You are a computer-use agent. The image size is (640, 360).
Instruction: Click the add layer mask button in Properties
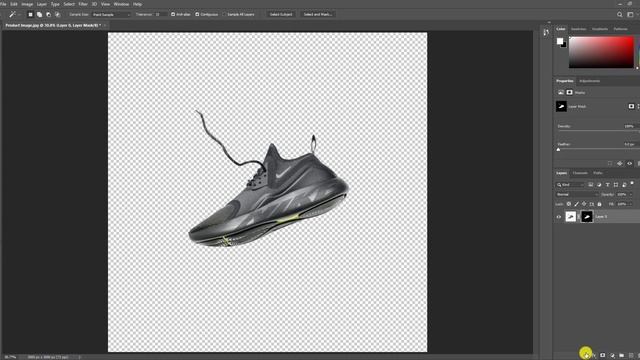click(x=631, y=107)
